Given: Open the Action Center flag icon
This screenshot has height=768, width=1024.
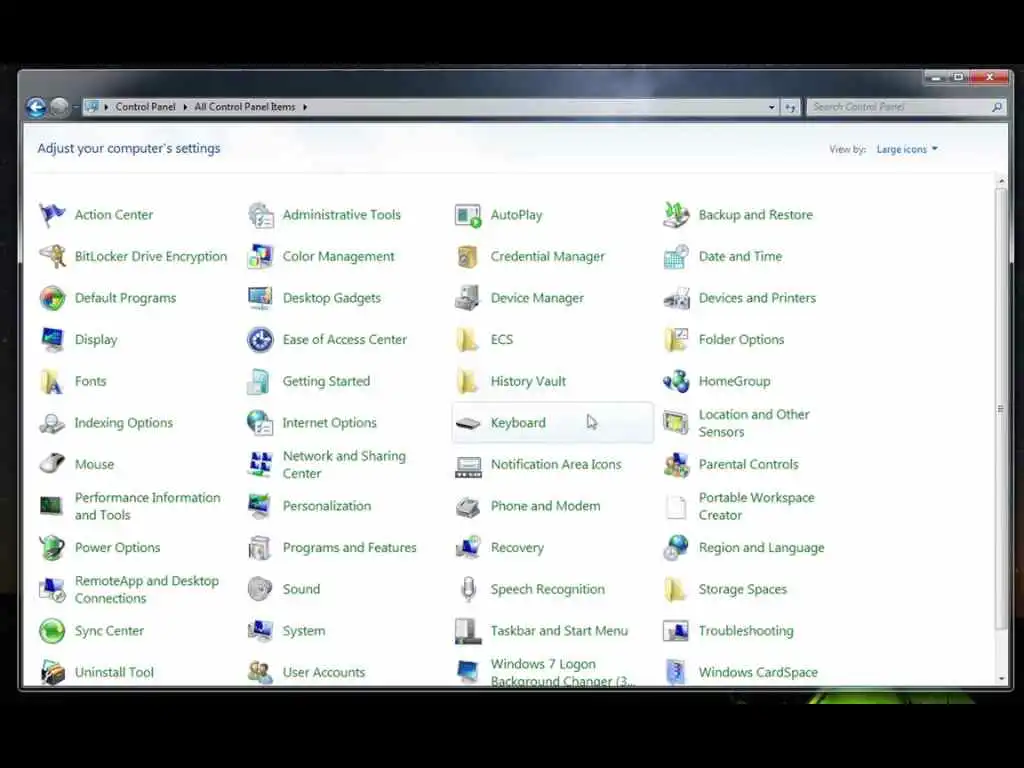Looking at the screenshot, I should click(52, 215).
